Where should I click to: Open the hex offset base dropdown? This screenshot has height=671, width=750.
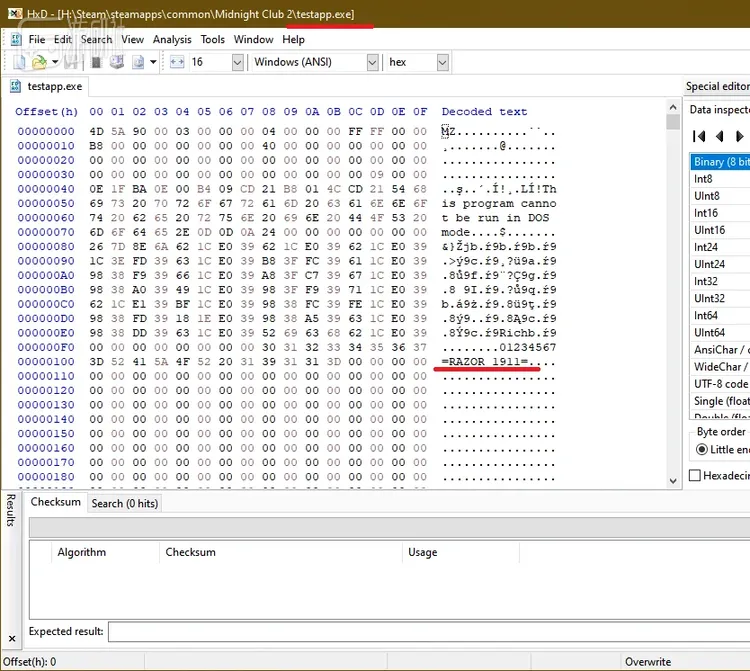click(x=443, y=62)
